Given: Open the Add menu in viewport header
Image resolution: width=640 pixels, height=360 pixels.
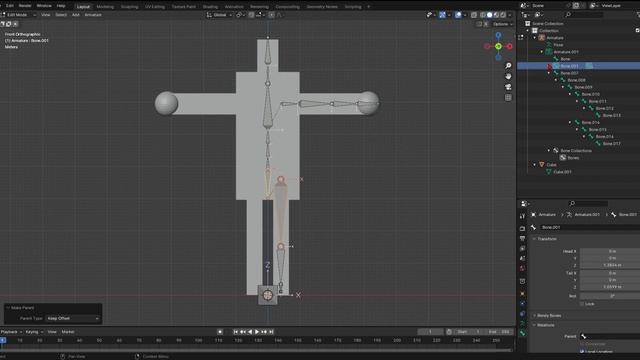Looking at the screenshot, I should tap(76, 15).
